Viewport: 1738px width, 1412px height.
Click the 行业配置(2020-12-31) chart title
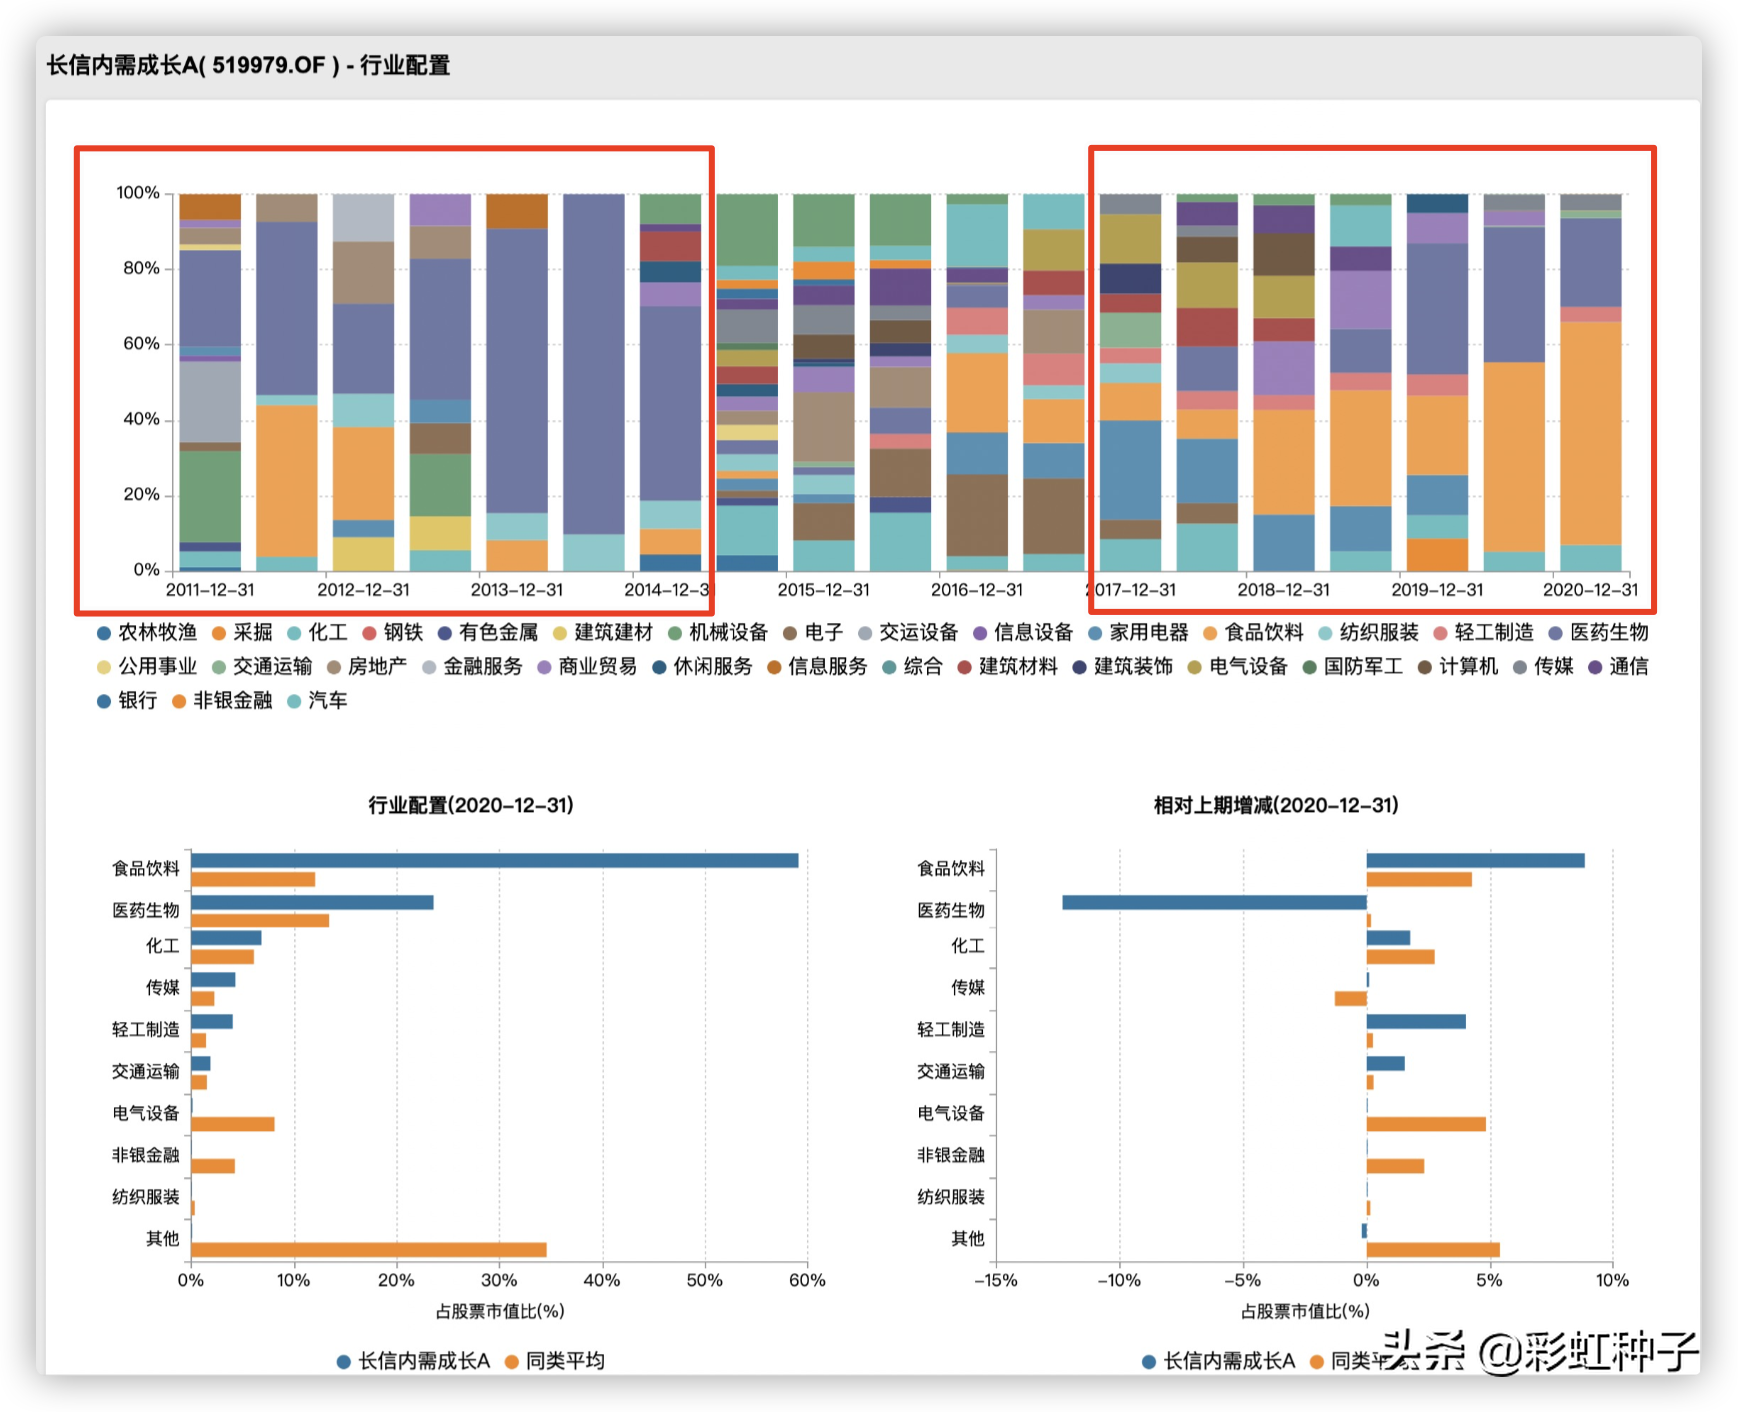[471, 805]
